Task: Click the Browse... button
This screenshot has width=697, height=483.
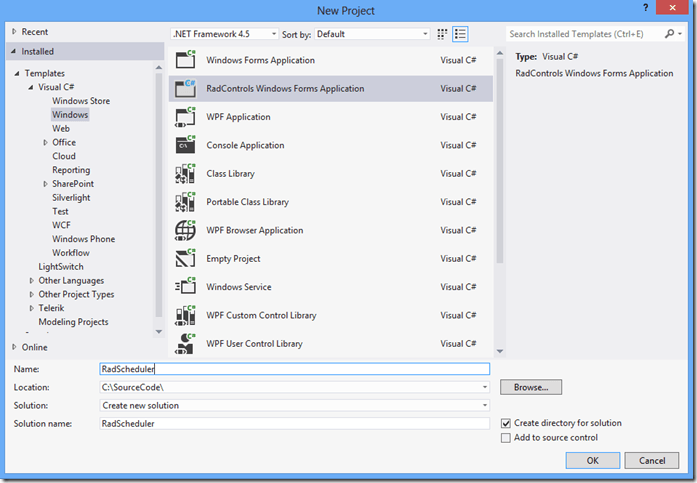Action: (x=531, y=387)
